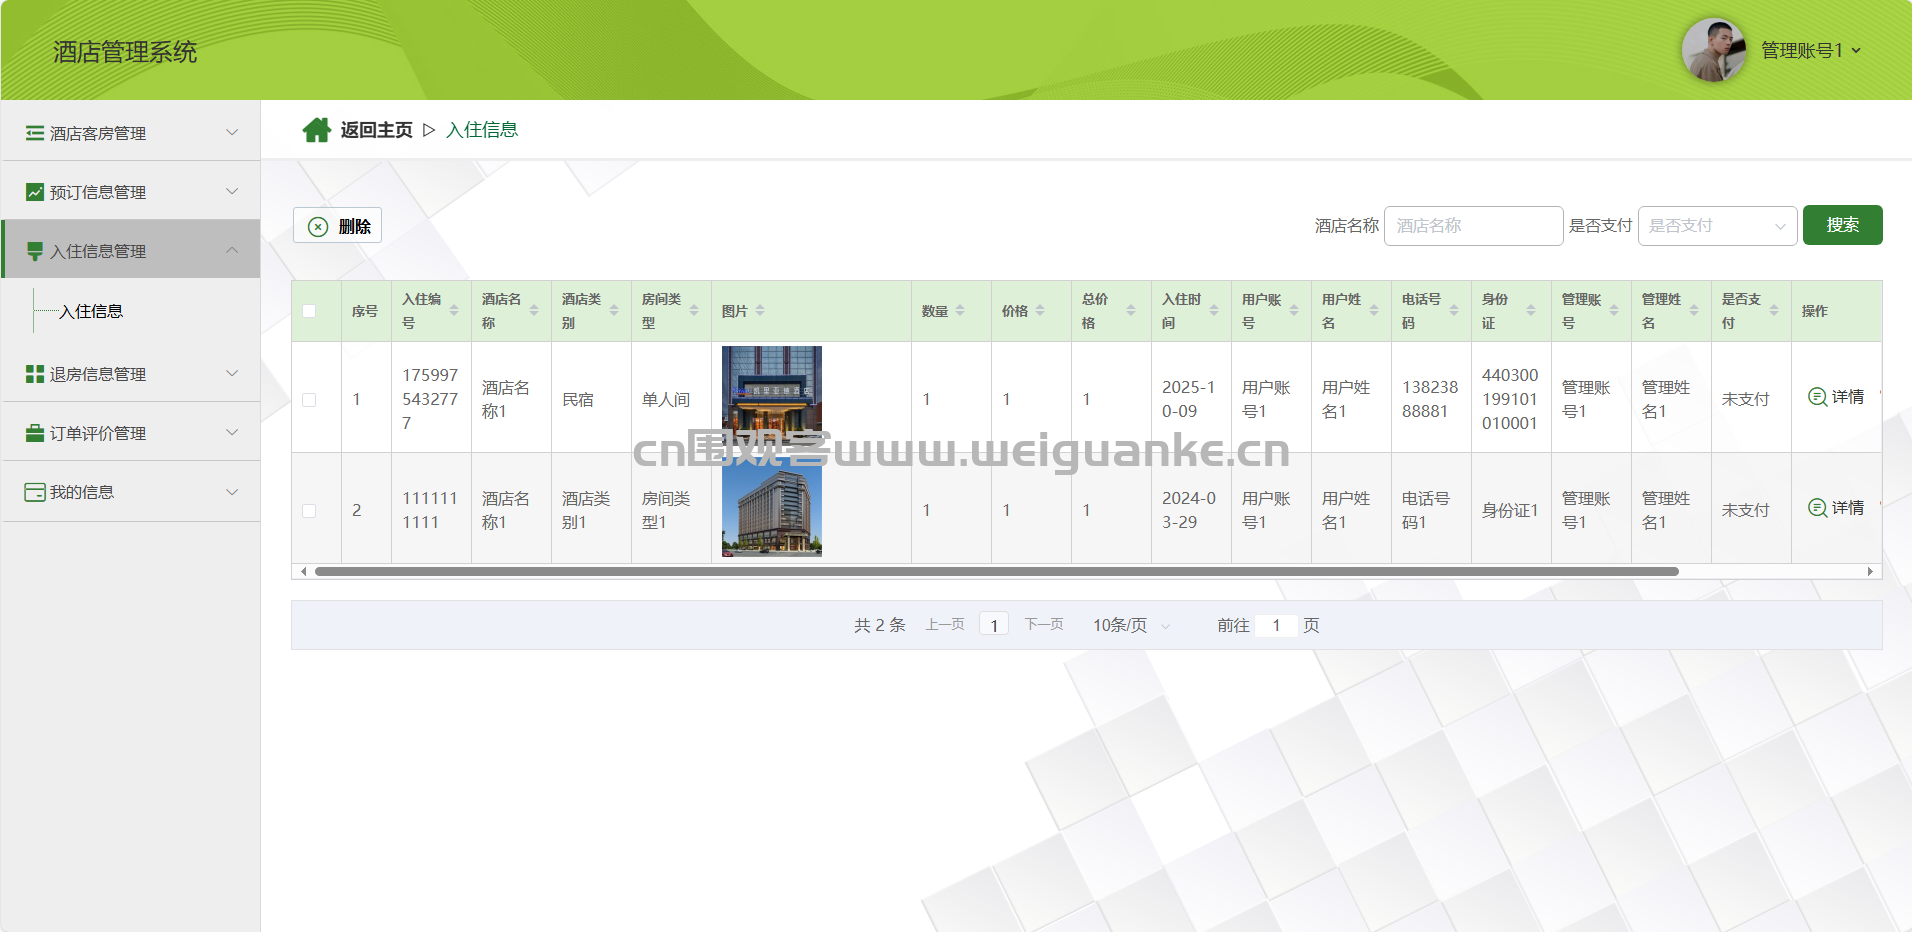The height and width of the screenshot is (932, 1912).
Task: Click the home icon beside 返回主页
Action: point(316,130)
